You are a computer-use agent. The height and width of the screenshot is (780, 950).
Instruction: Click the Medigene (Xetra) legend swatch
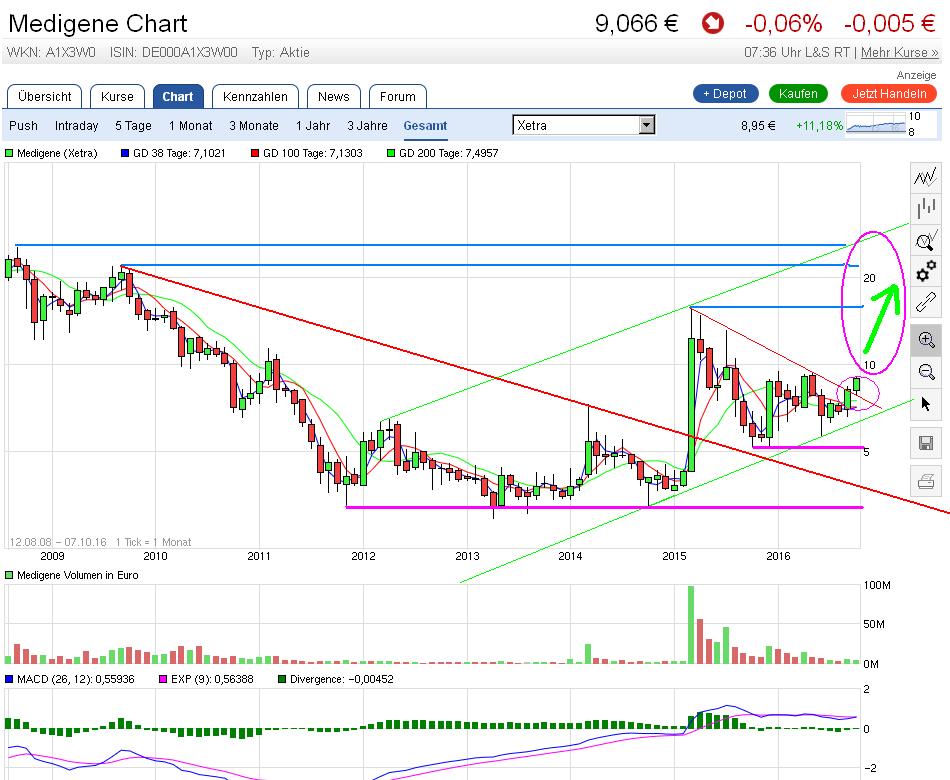9,153
